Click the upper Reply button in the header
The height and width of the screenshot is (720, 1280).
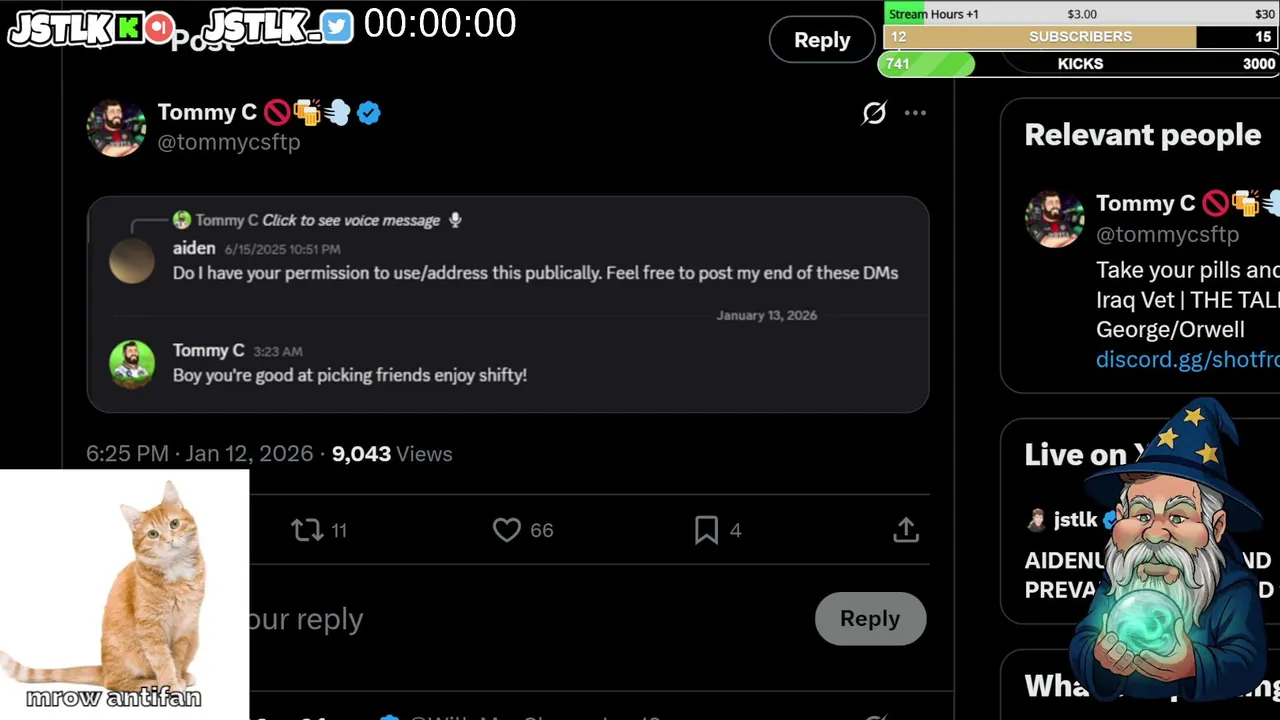click(822, 40)
